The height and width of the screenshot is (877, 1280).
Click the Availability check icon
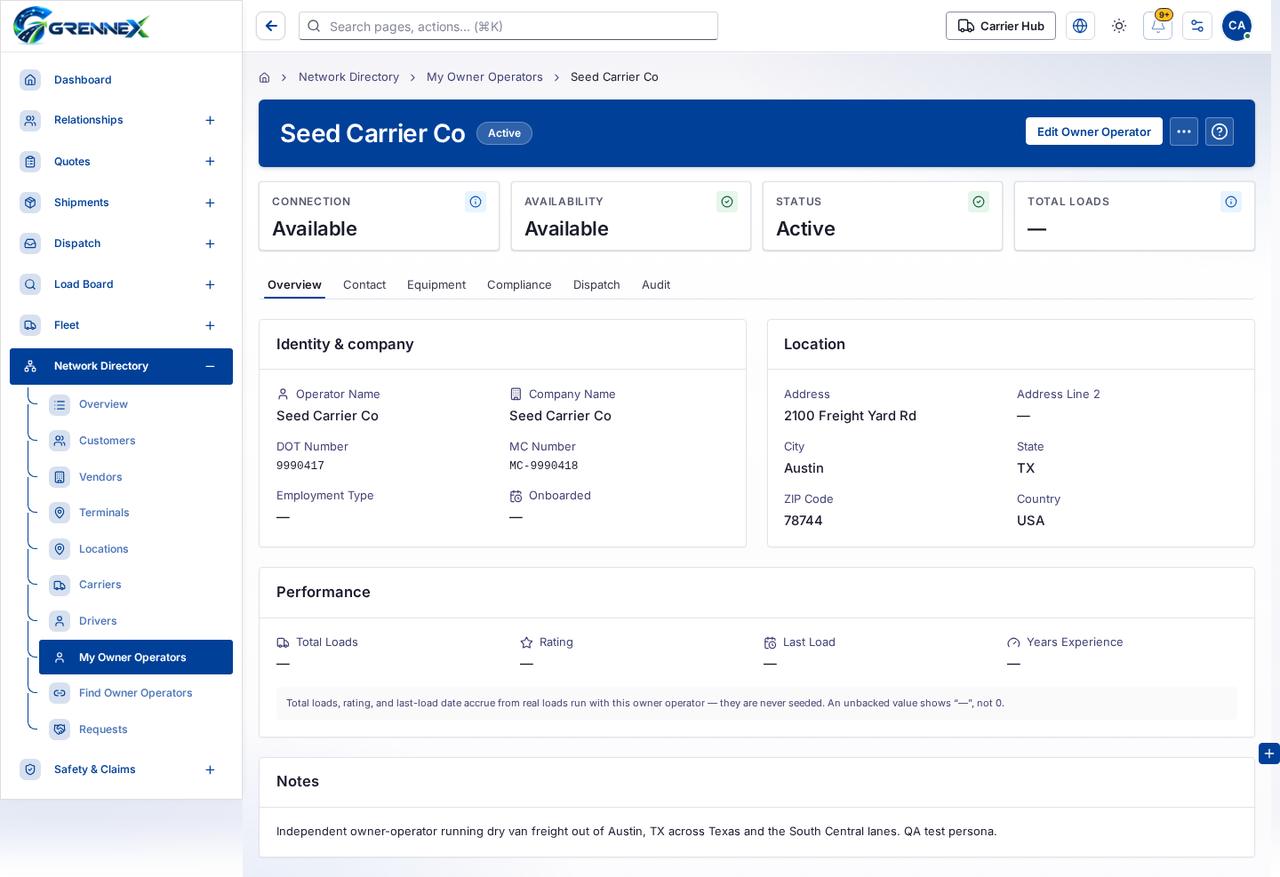[x=727, y=201]
